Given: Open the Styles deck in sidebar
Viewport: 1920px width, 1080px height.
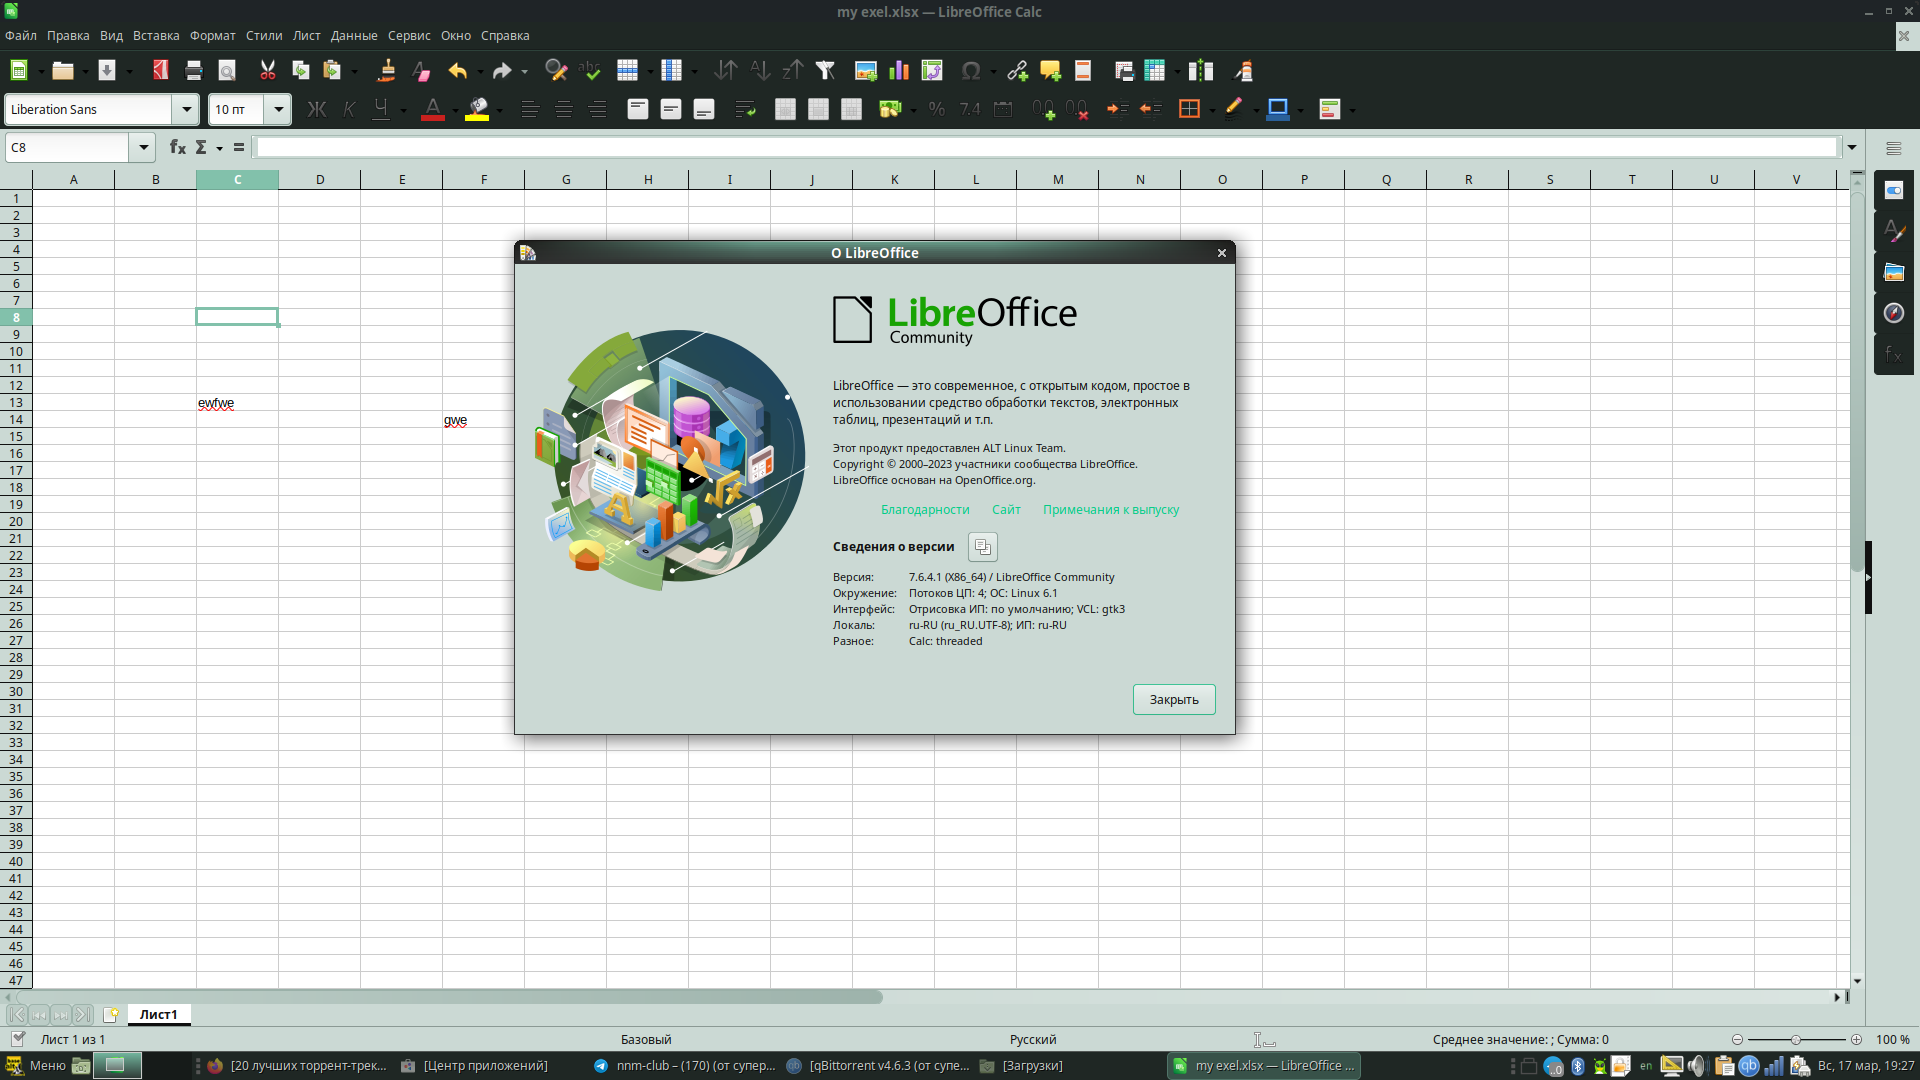Looking at the screenshot, I should [x=1894, y=231].
